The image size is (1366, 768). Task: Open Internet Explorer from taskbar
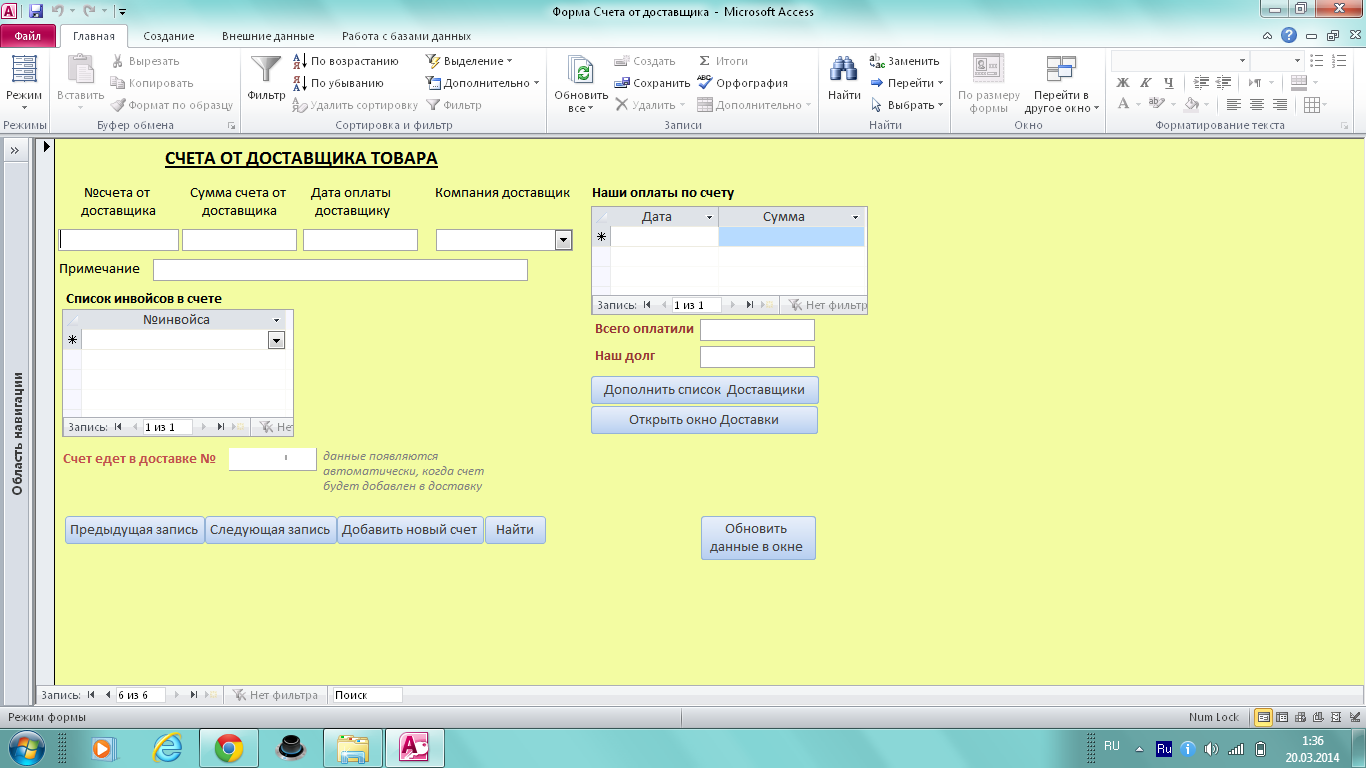click(167, 748)
